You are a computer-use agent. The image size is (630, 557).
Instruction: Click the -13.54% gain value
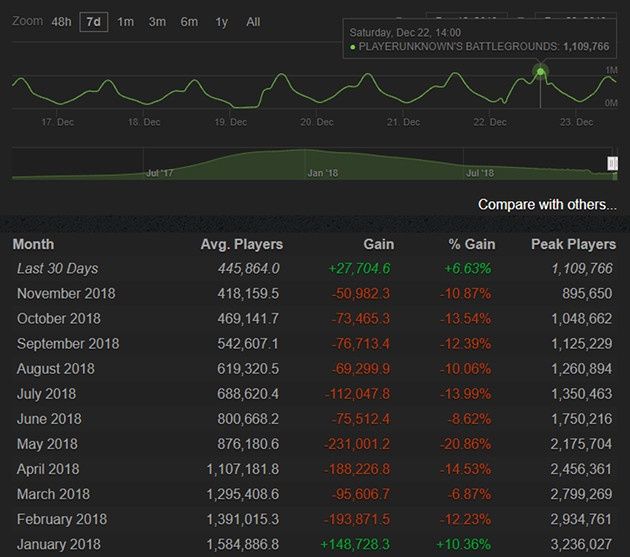465,319
